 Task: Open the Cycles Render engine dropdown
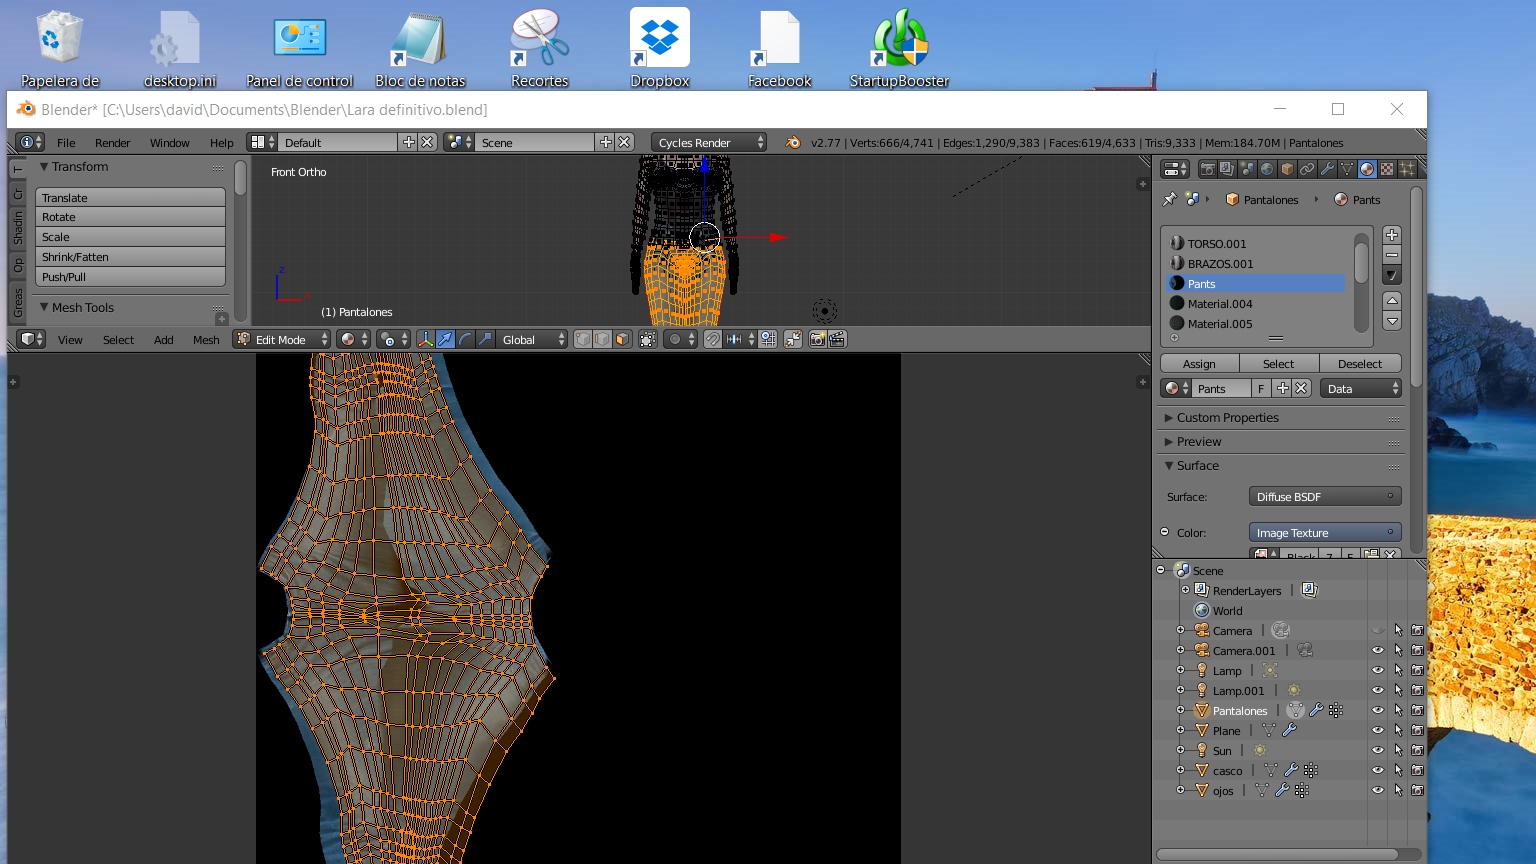[x=709, y=143]
